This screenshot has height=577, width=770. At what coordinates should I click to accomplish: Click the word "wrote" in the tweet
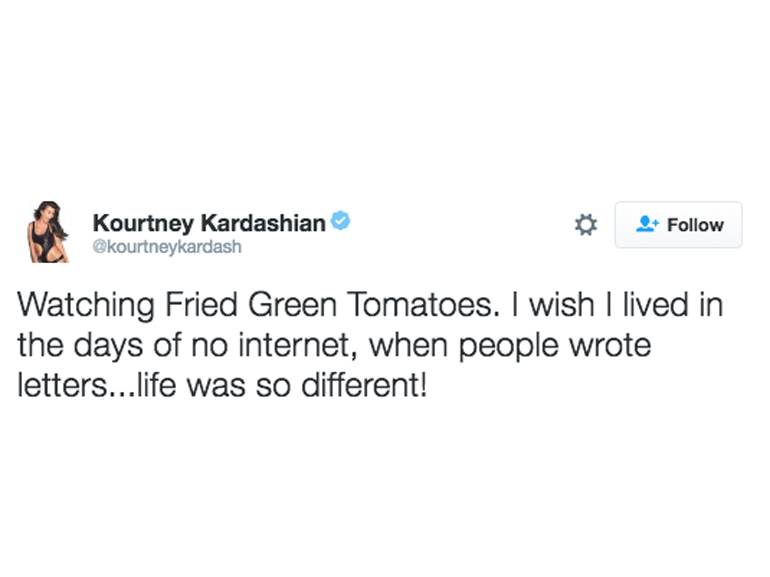(x=612, y=345)
